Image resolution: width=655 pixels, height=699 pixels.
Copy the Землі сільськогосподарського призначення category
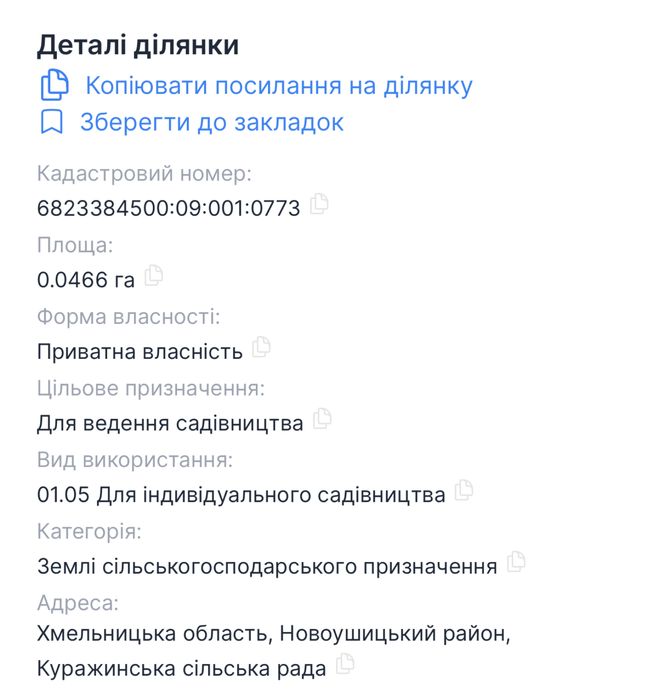516,562
